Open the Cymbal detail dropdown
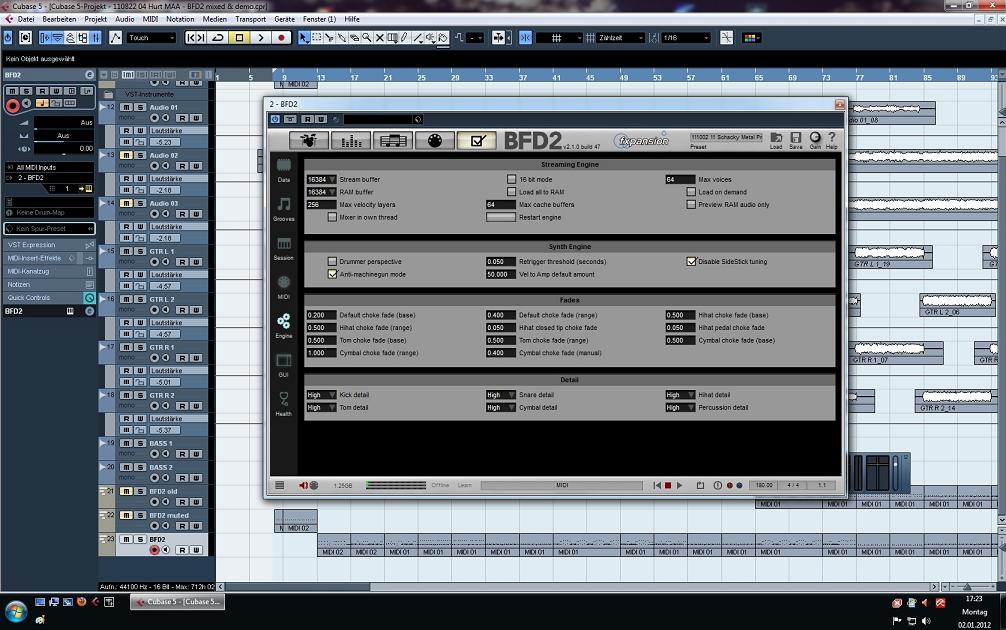This screenshot has height=630, width=1006. coord(501,407)
